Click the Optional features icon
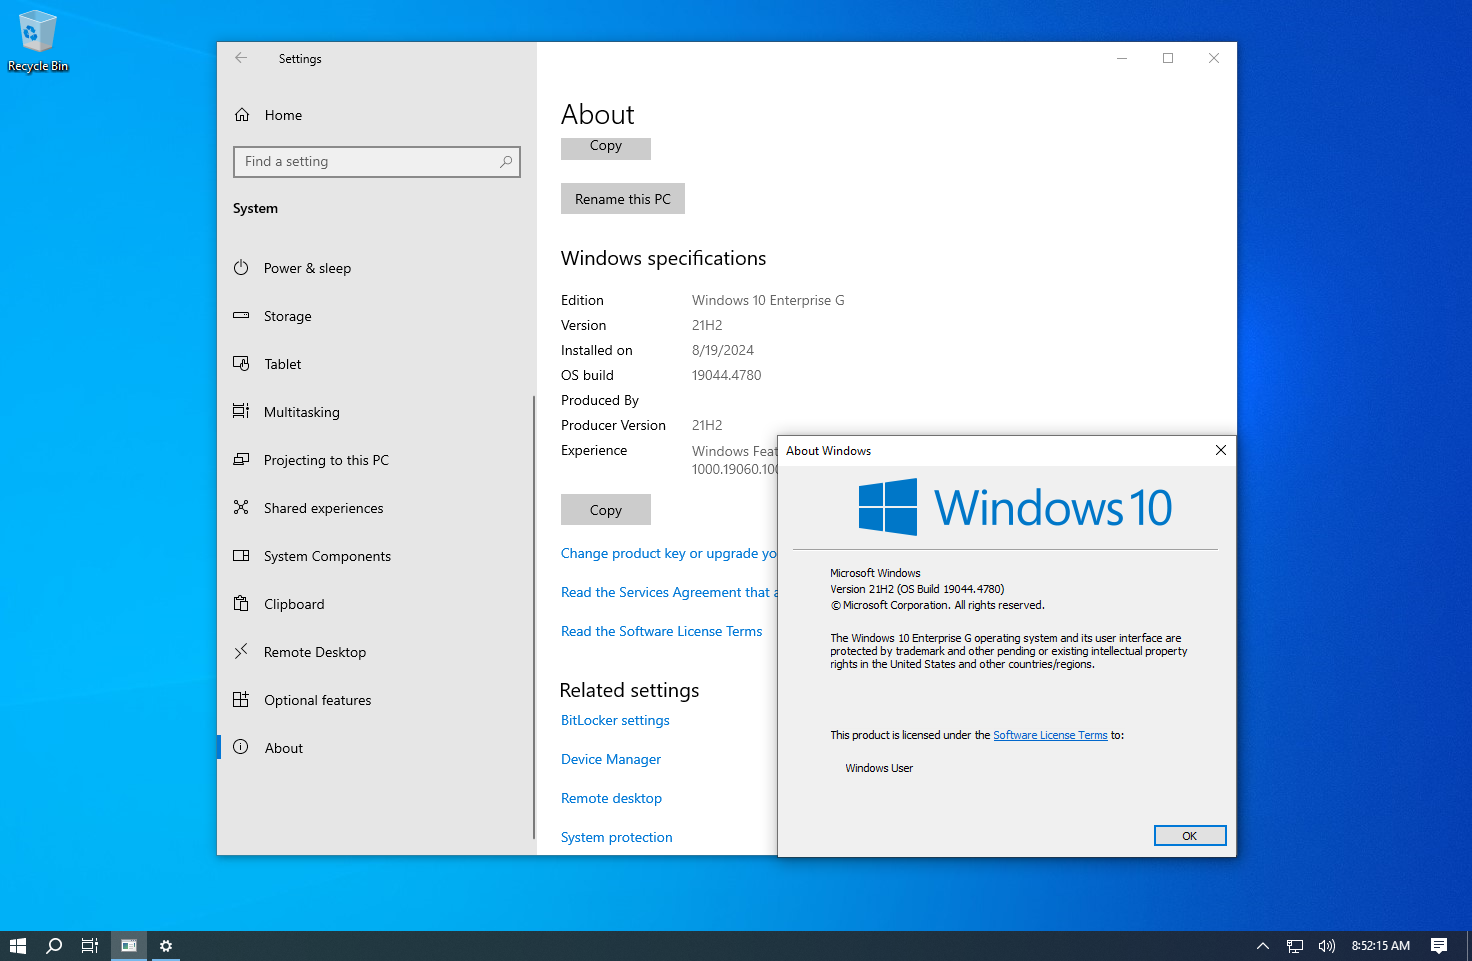The height and width of the screenshot is (961, 1472). pos(241,699)
